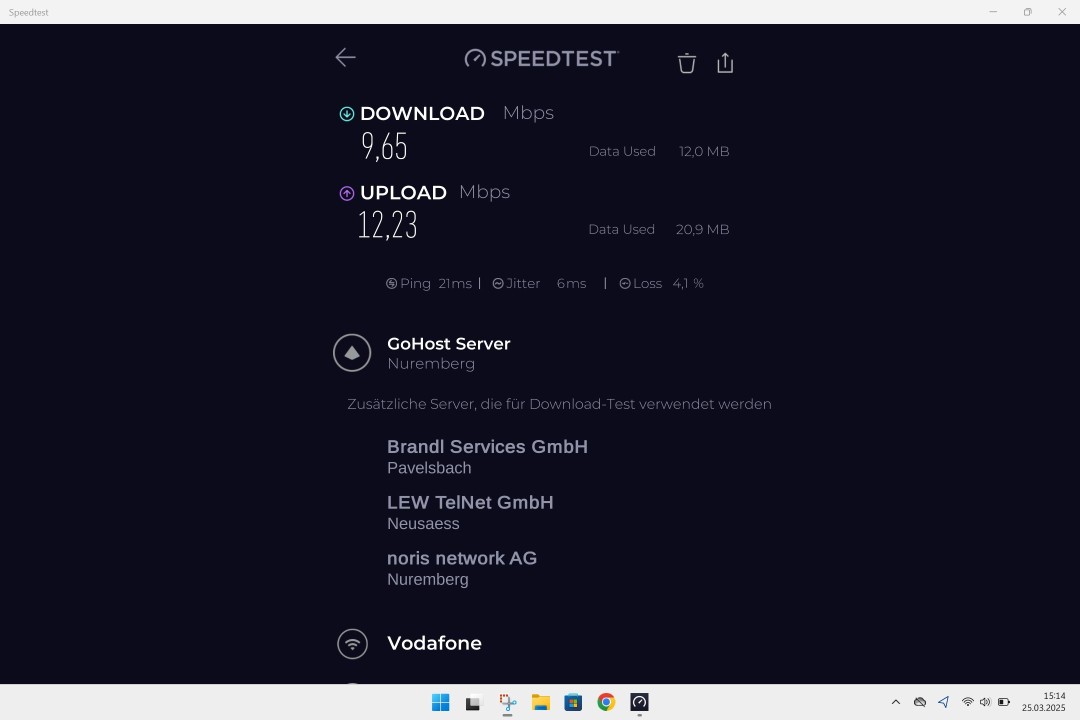The width and height of the screenshot is (1080, 720).
Task: Show hidden system tray icons
Action: click(x=895, y=702)
